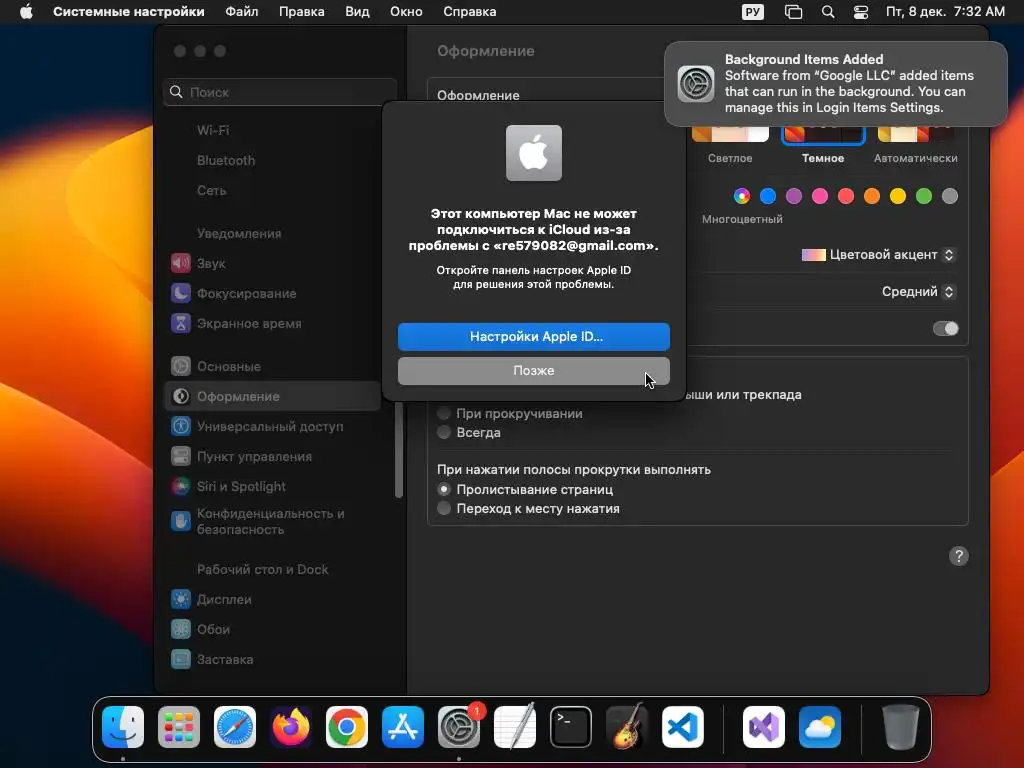Screen dimensions: 1024x768
Task: Open Универсальный доступ in the sidebar
Action: tap(272, 426)
